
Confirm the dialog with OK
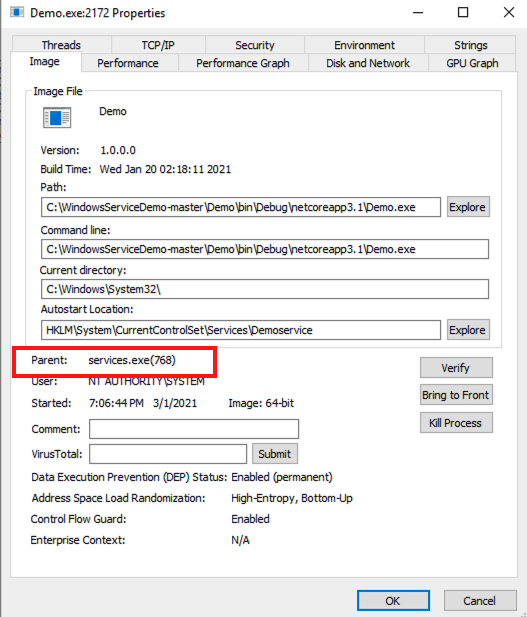tap(393, 600)
